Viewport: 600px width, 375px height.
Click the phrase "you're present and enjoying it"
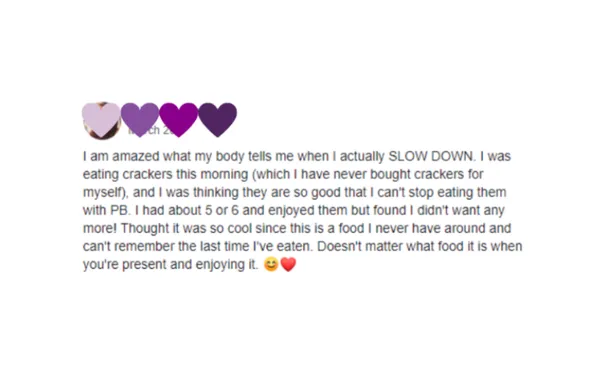click(170, 264)
